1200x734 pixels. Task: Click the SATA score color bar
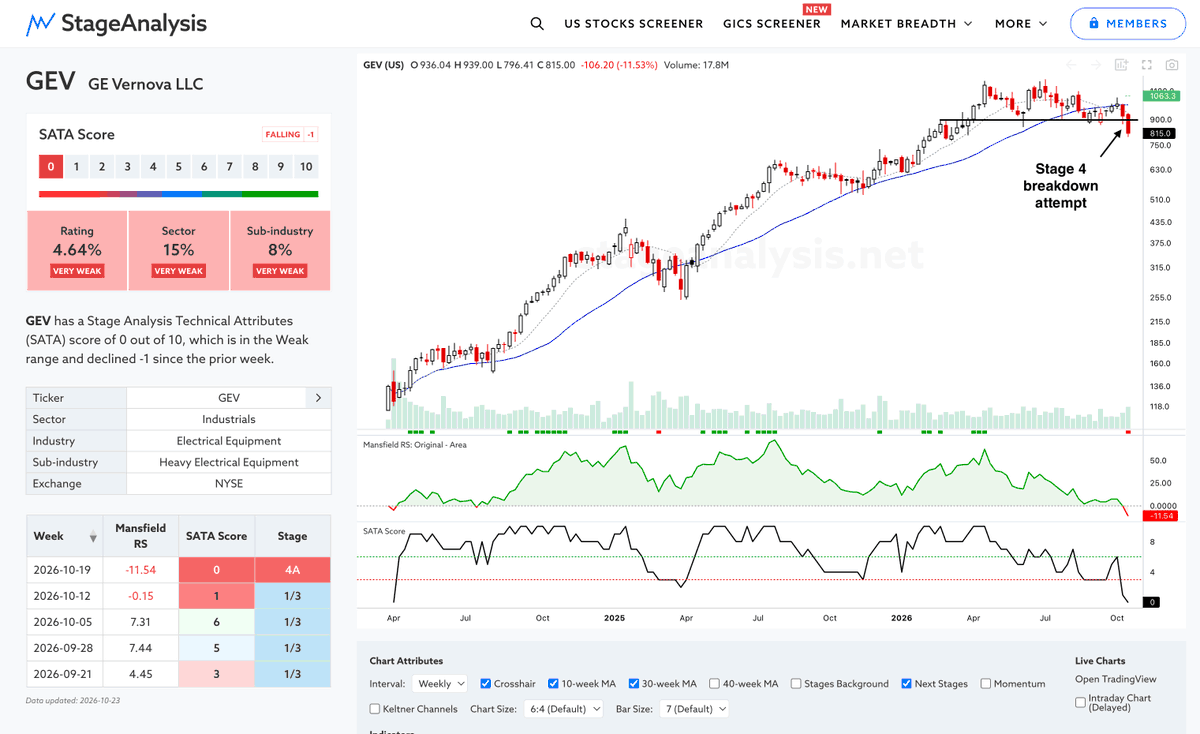pos(179,194)
